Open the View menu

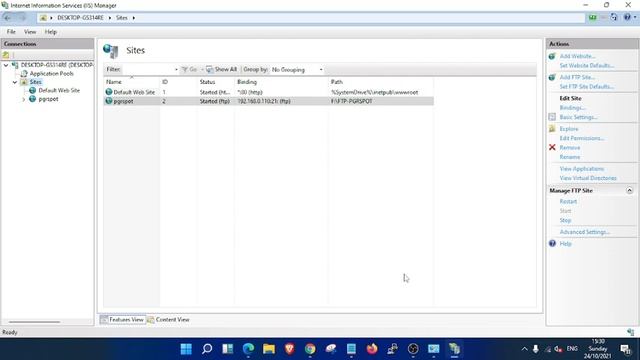30,32
